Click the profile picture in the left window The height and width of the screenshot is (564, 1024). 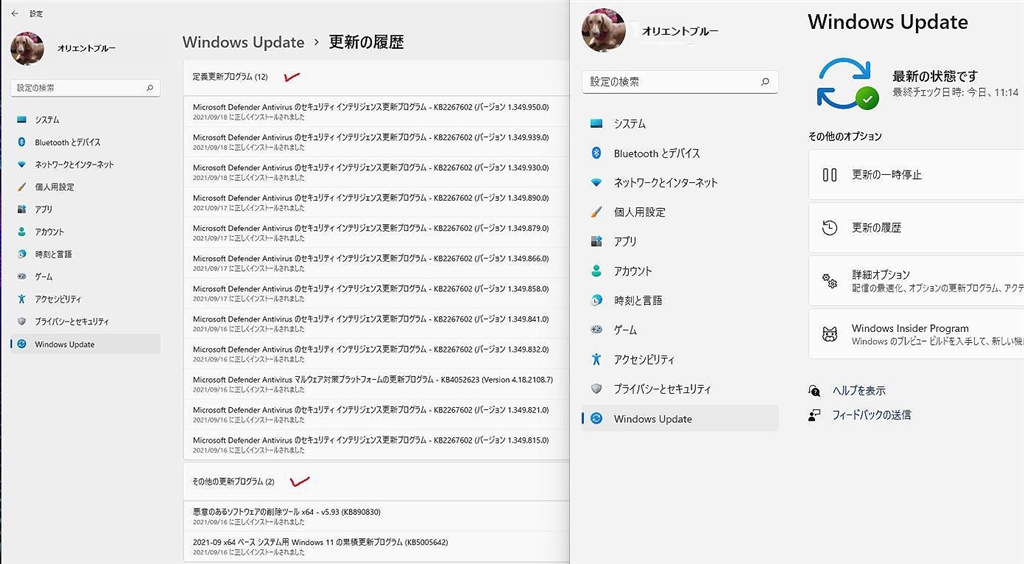pos(27,48)
